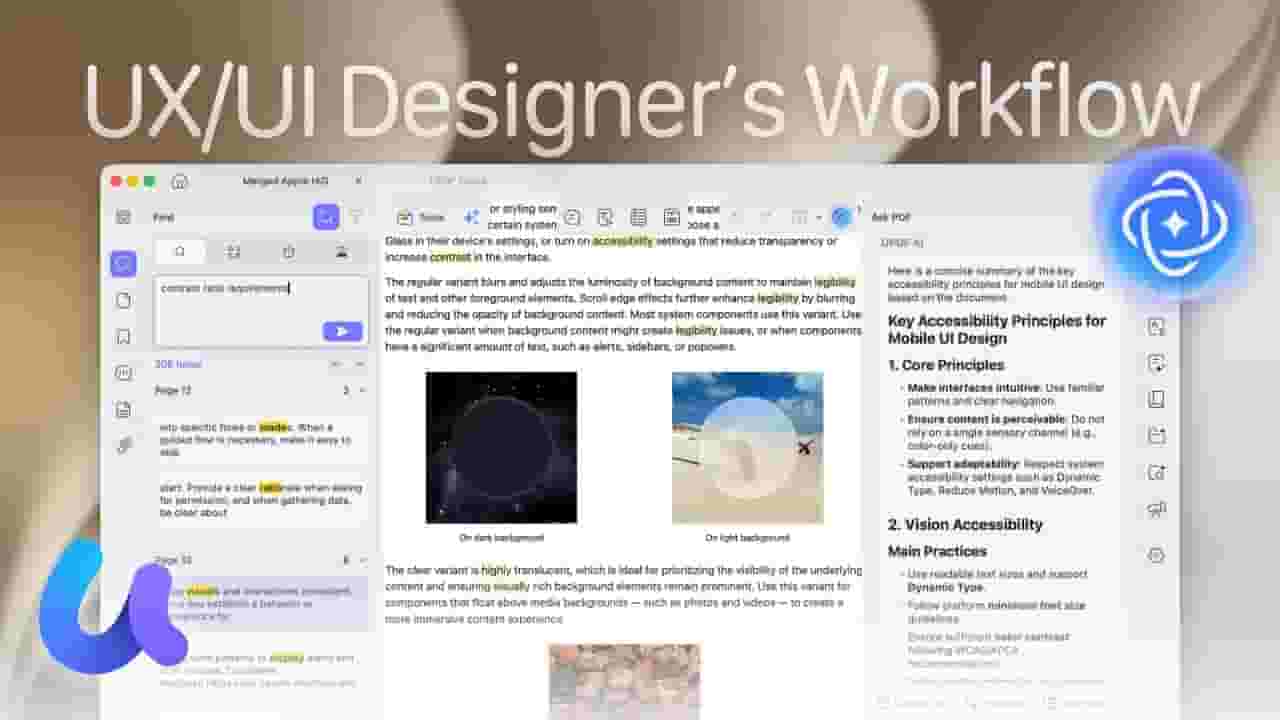
Task: Click the megaphone icon in right sidebar
Action: point(1157,510)
